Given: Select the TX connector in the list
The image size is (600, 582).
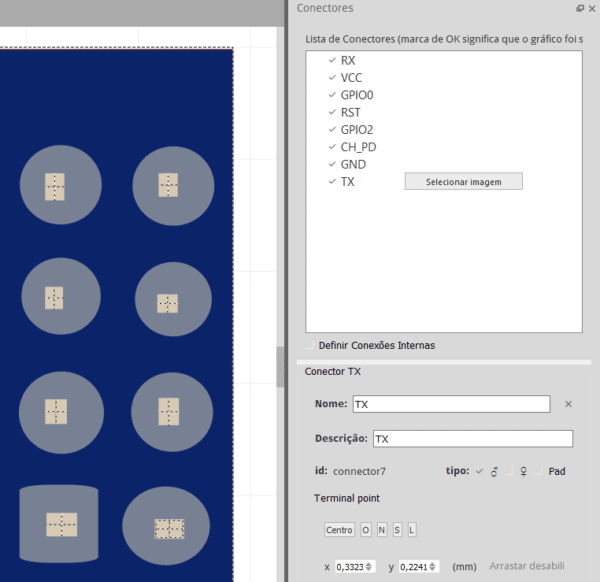Looking at the screenshot, I should (x=347, y=182).
